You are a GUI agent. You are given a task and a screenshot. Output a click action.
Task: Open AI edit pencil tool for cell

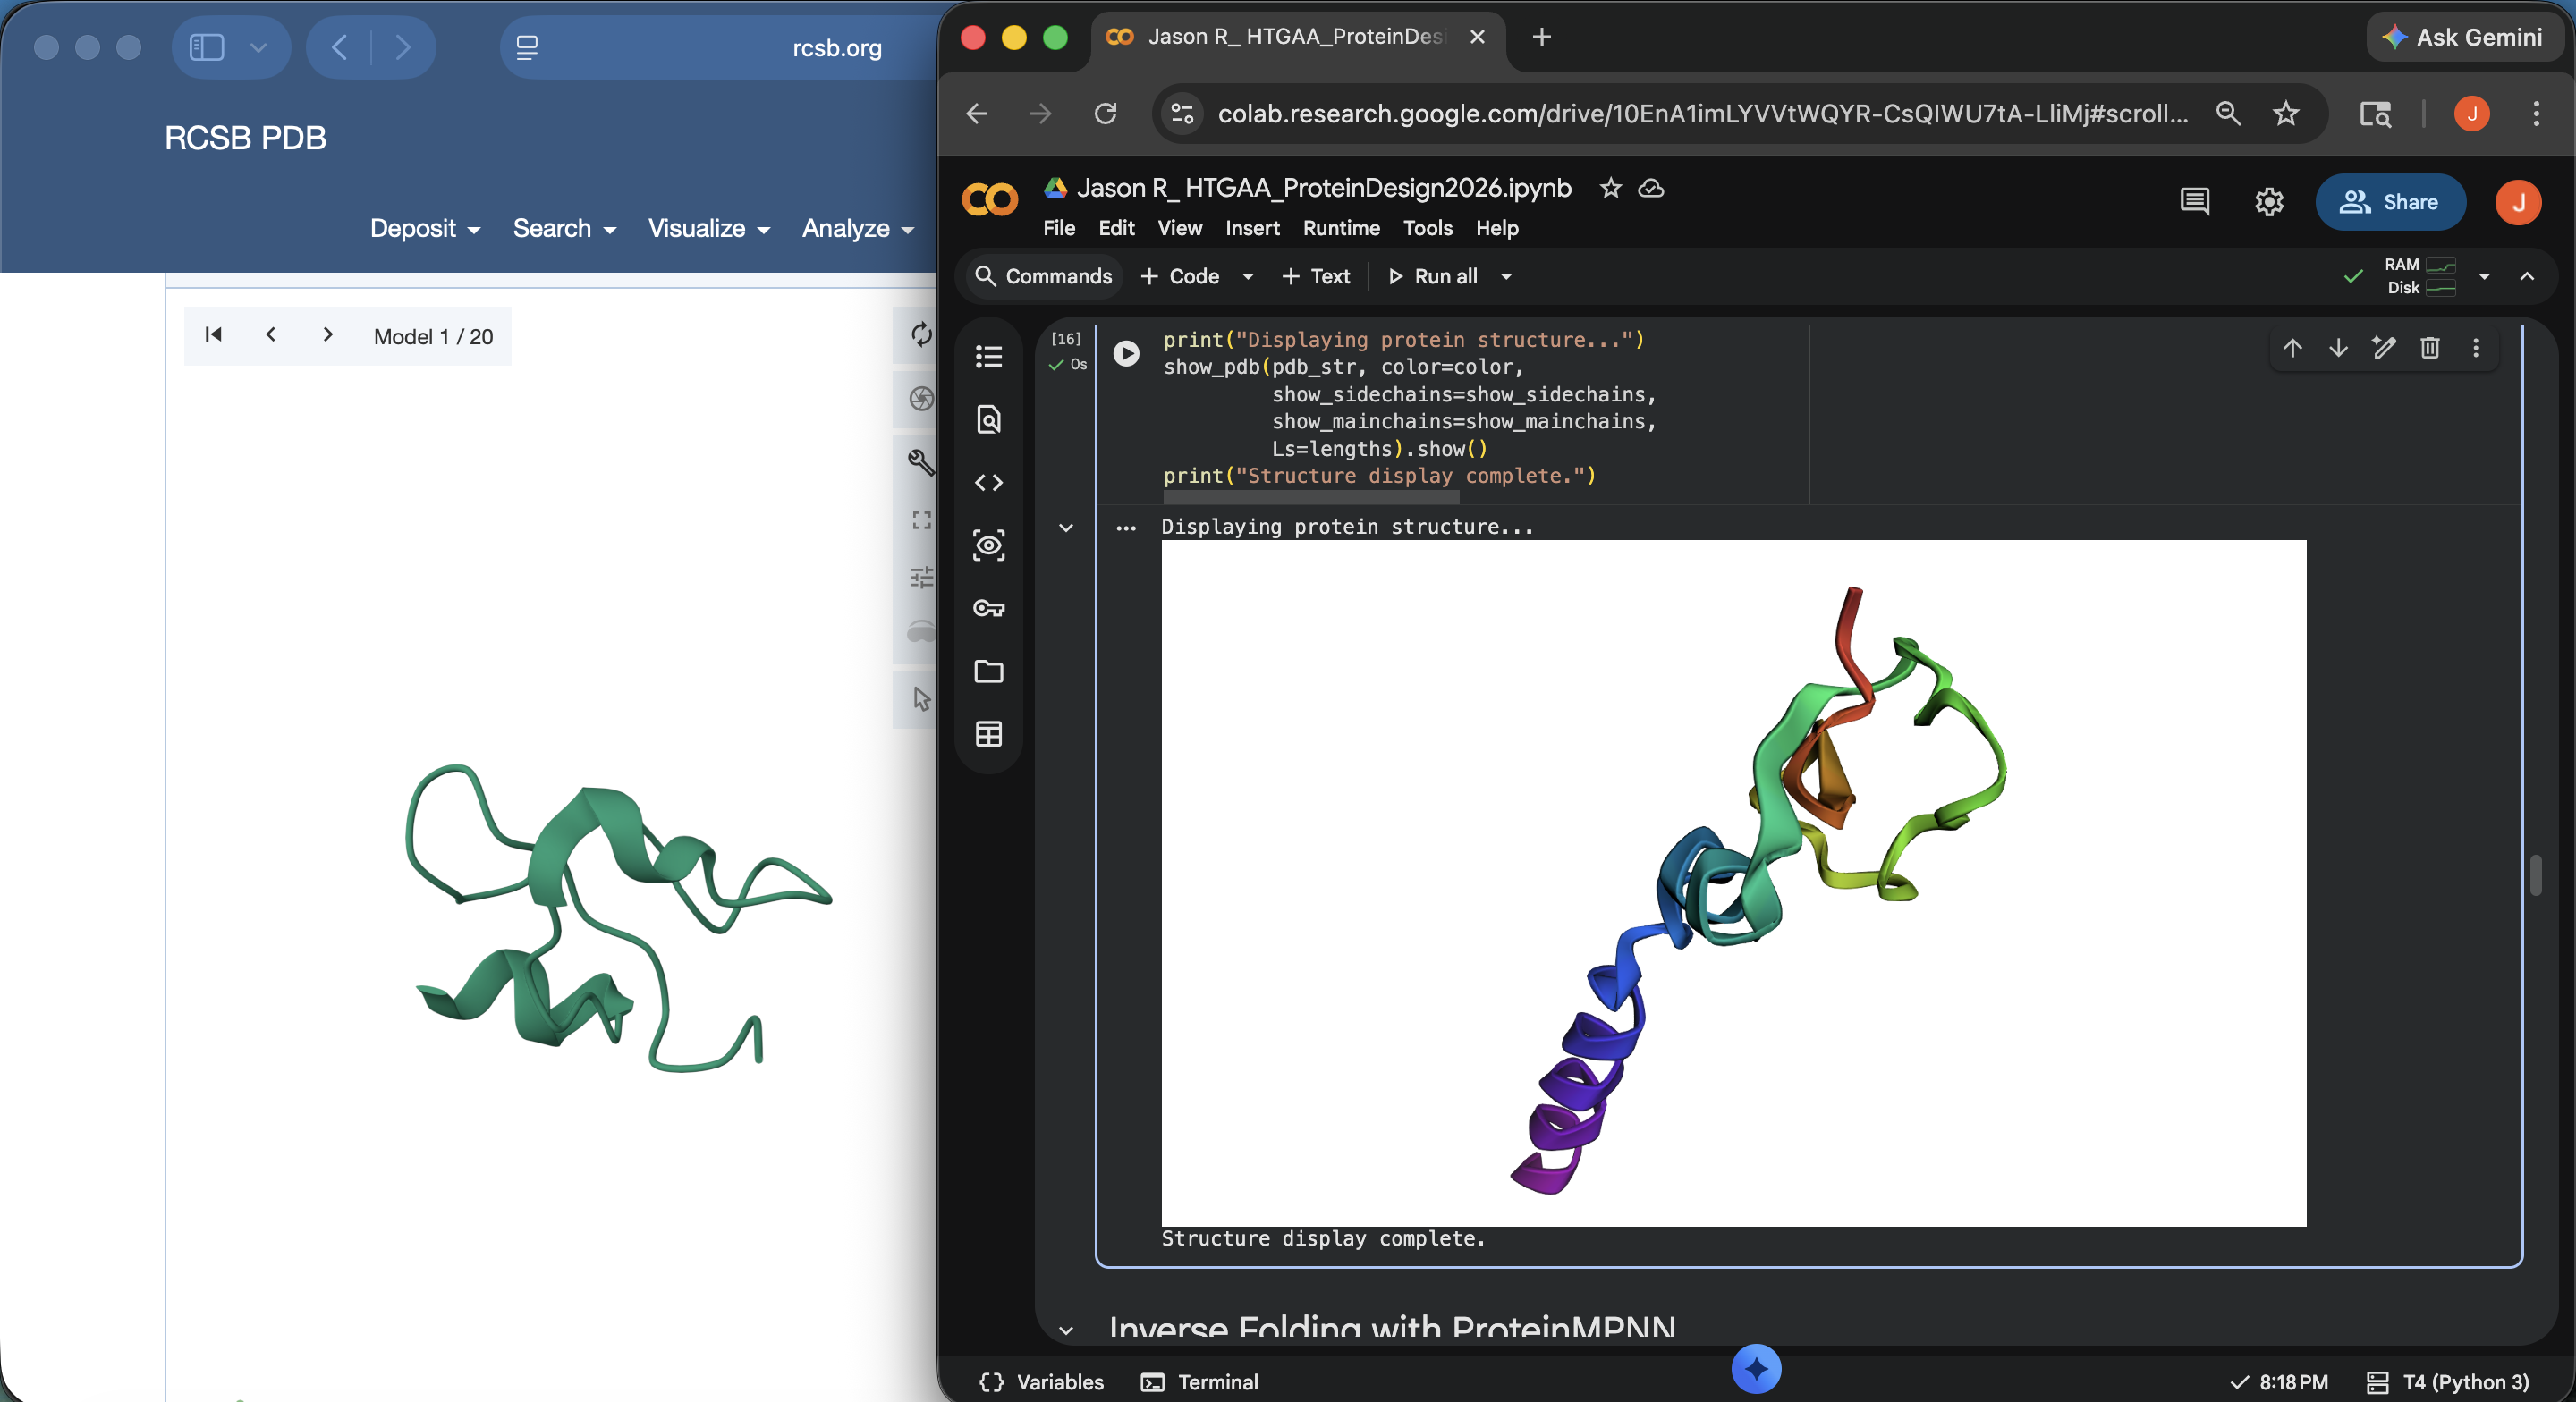tap(2384, 348)
